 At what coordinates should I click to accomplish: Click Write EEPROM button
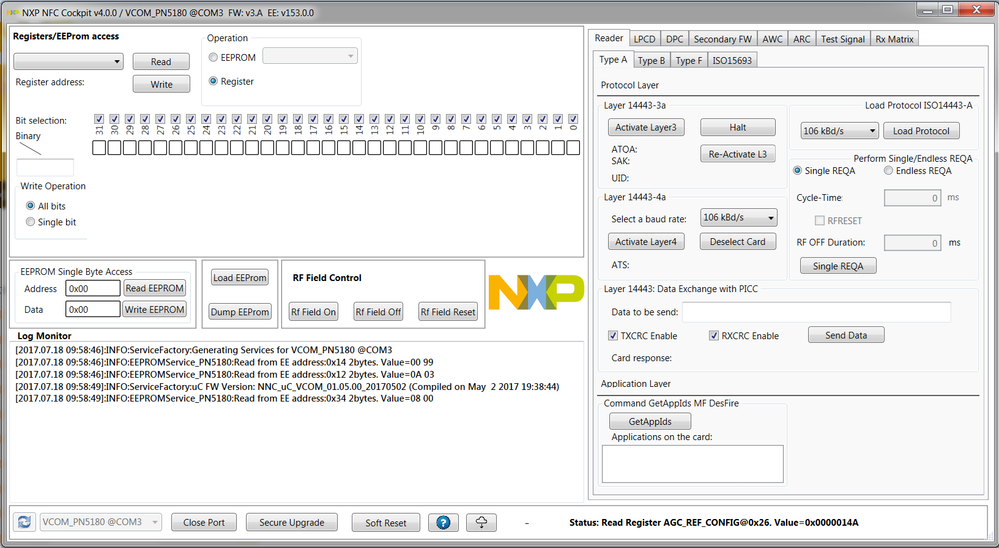pyautogui.click(x=155, y=309)
